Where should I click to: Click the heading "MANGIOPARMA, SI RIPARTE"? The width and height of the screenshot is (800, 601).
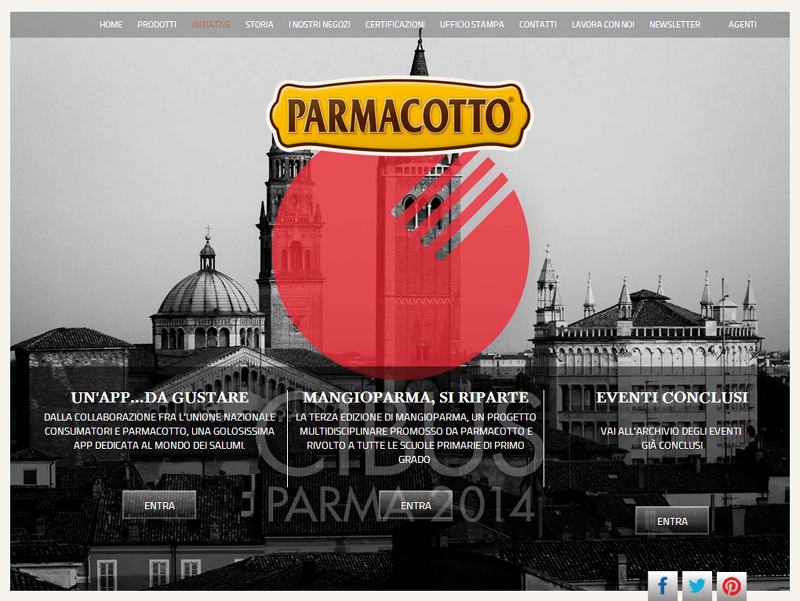[416, 397]
